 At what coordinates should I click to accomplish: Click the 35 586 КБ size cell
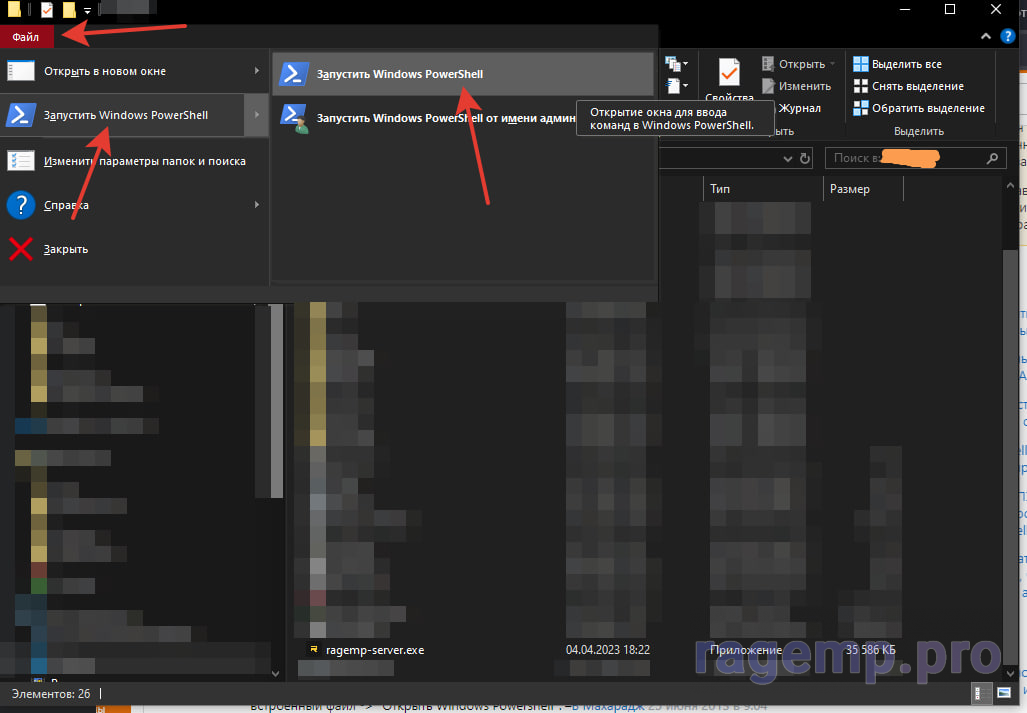[x=870, y=650]
